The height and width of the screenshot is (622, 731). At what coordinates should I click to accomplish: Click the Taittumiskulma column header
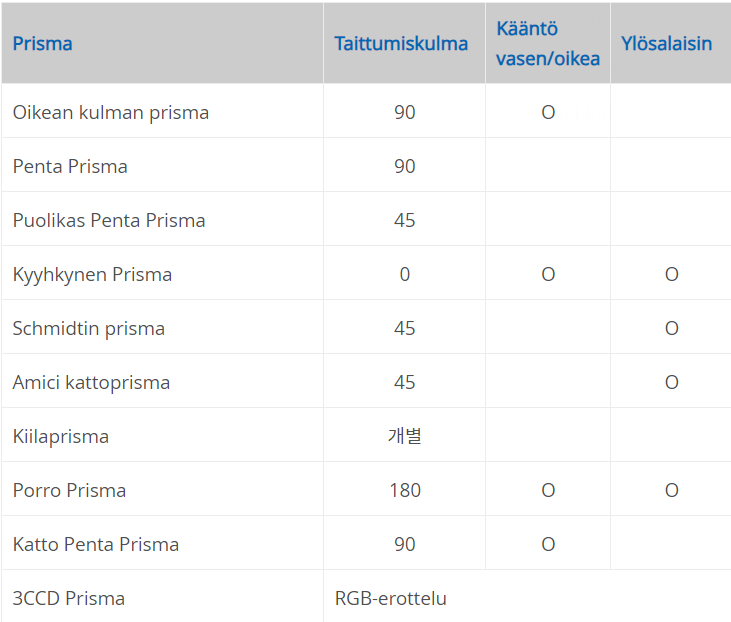401,43
